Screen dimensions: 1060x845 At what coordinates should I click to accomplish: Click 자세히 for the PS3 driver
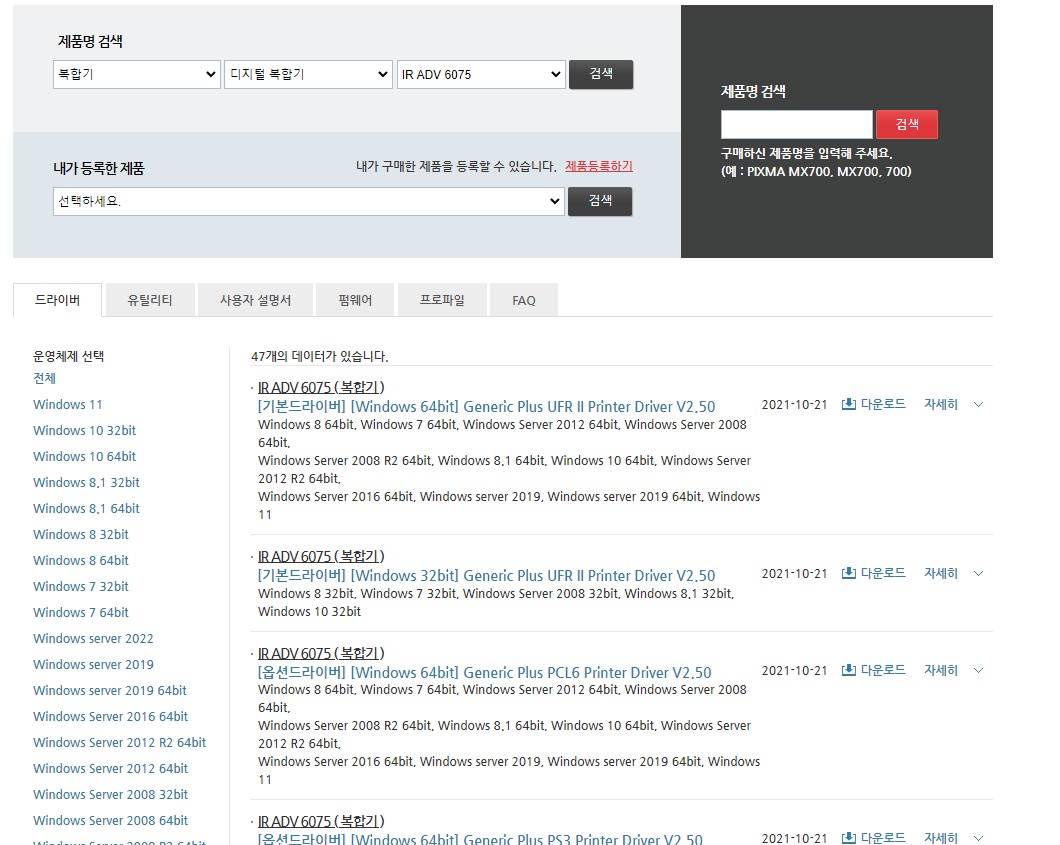pyautogui.click(x=941, y=838)
